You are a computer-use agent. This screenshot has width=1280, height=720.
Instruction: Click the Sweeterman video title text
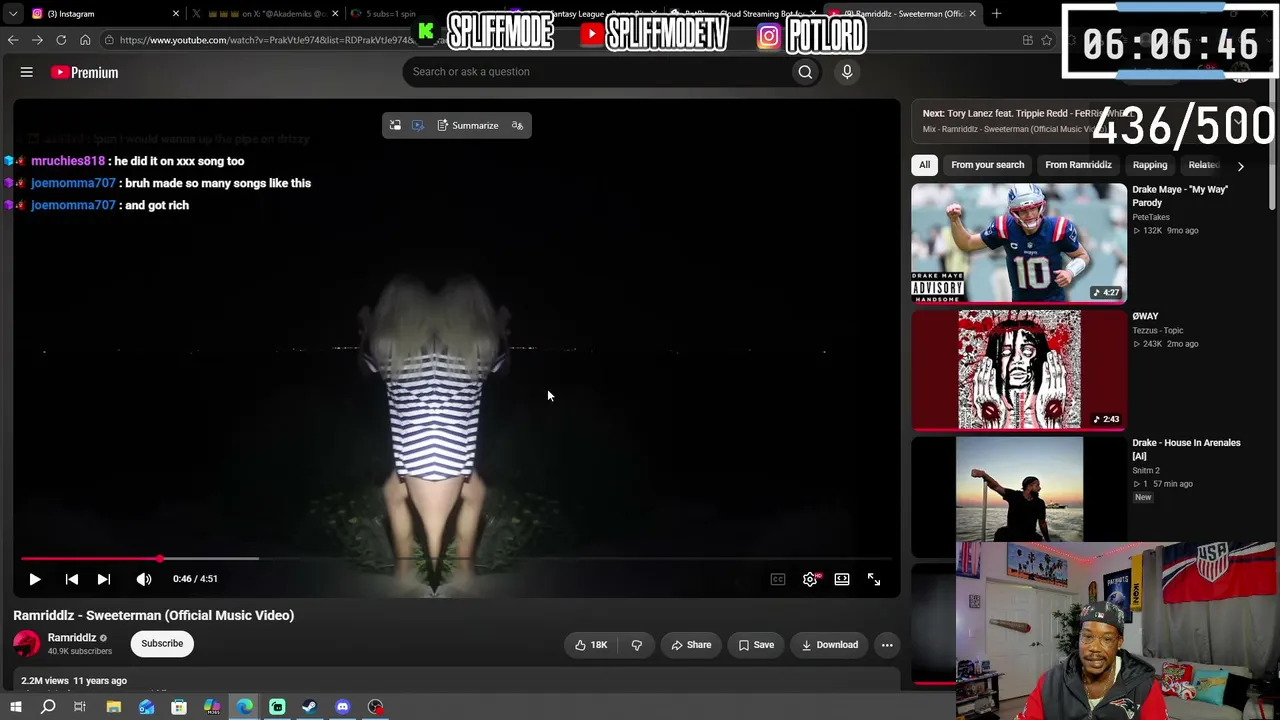(x=154, y=616)
